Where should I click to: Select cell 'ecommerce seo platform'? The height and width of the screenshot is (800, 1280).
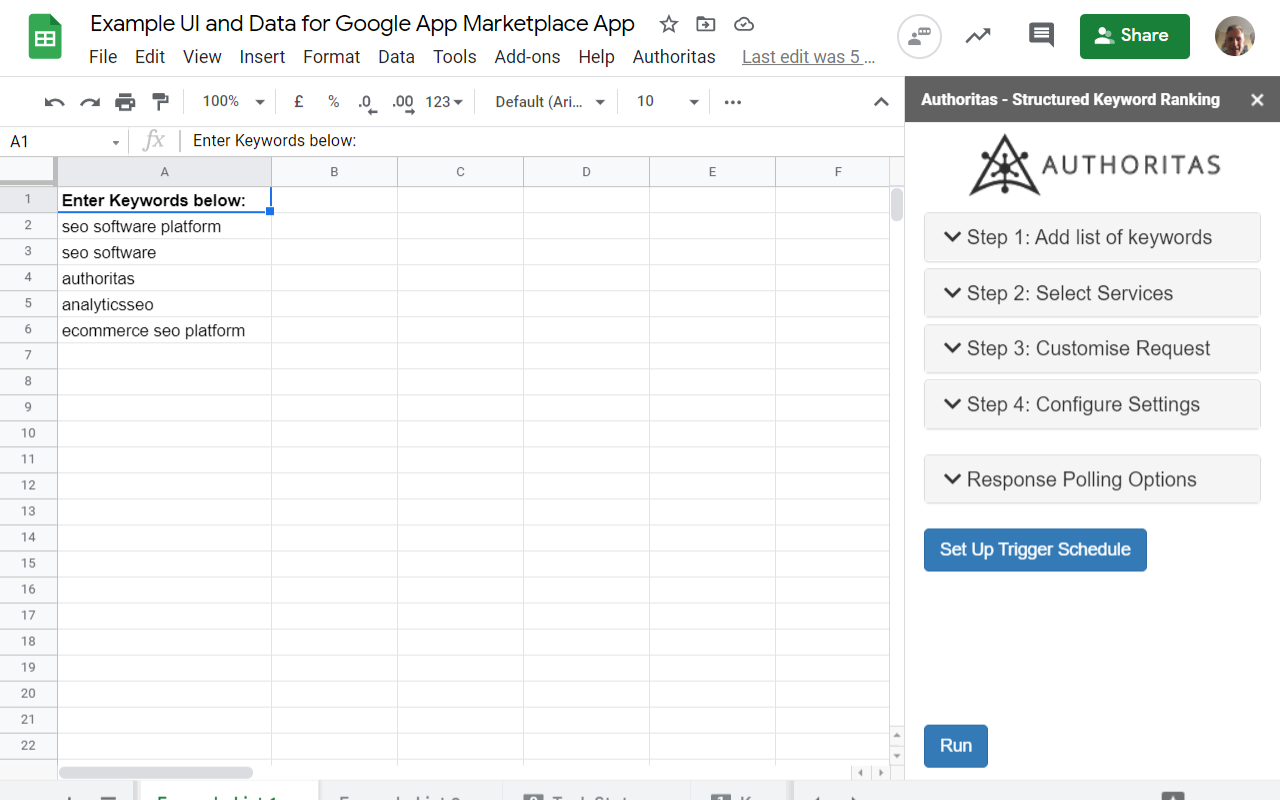pyautogui.click(x=165, y=330)
